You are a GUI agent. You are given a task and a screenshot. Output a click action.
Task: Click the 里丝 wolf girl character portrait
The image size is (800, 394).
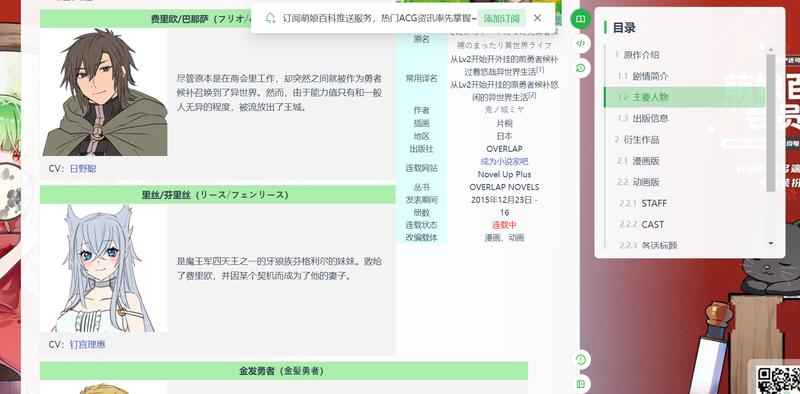[x=104, y=268]
